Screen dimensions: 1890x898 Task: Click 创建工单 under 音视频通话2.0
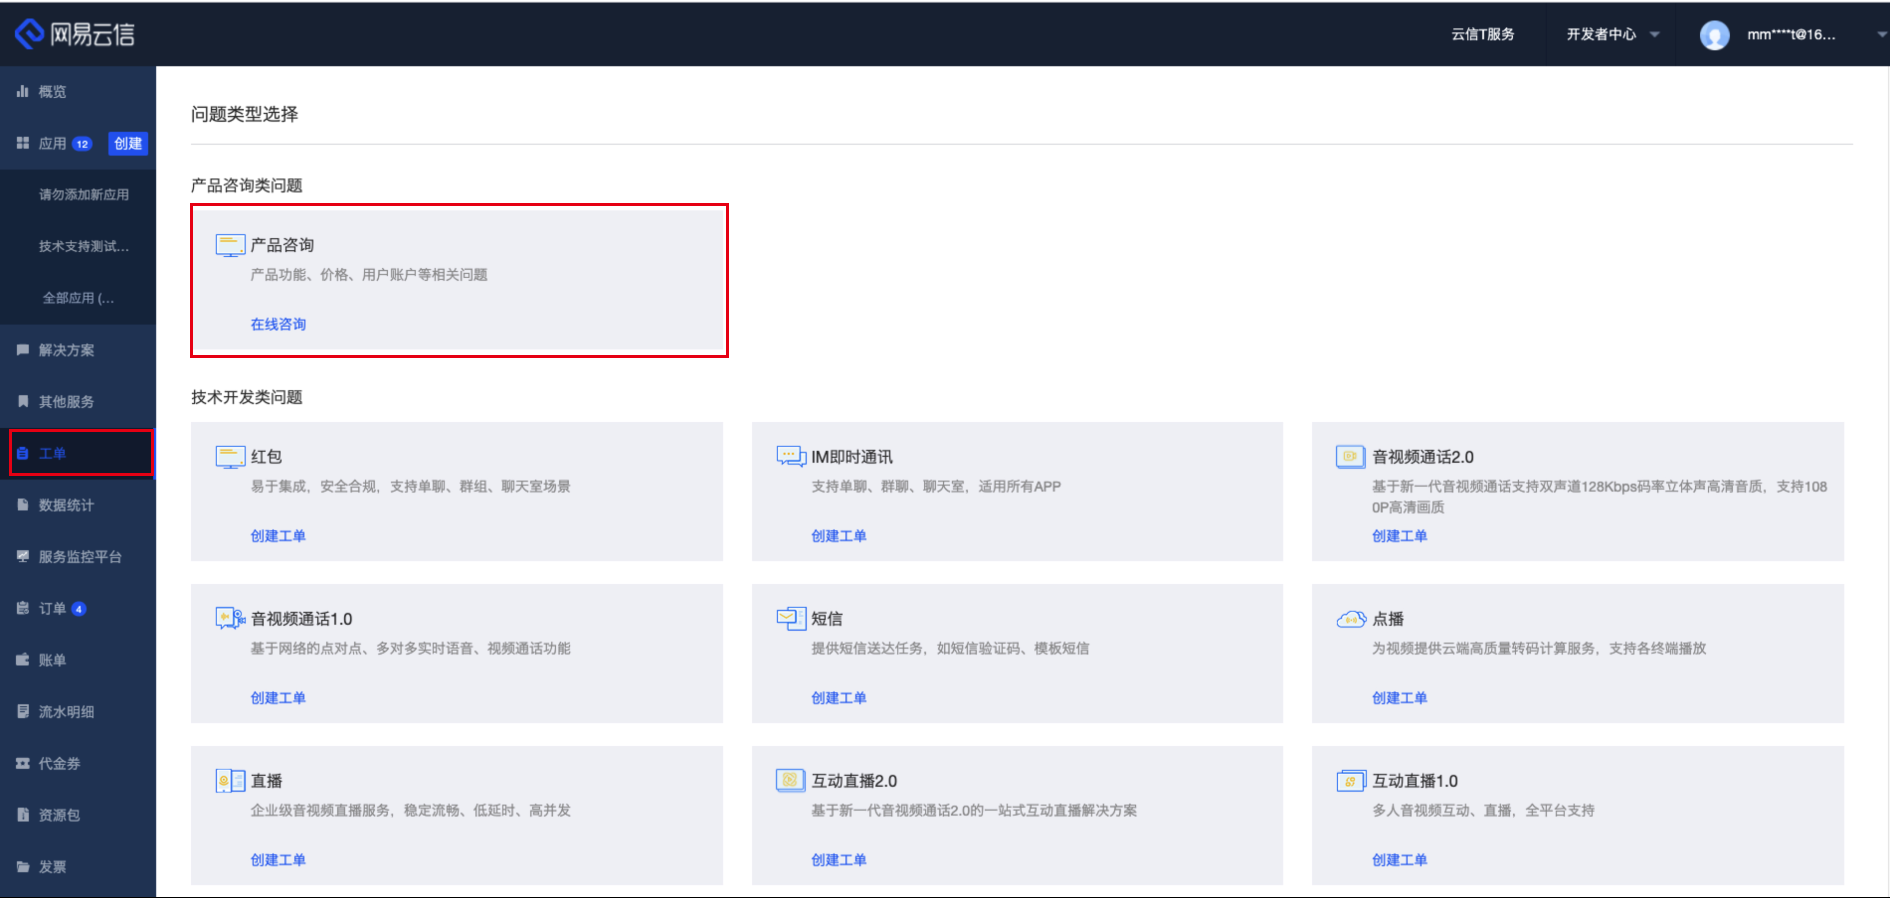(x=1400, y=536)
